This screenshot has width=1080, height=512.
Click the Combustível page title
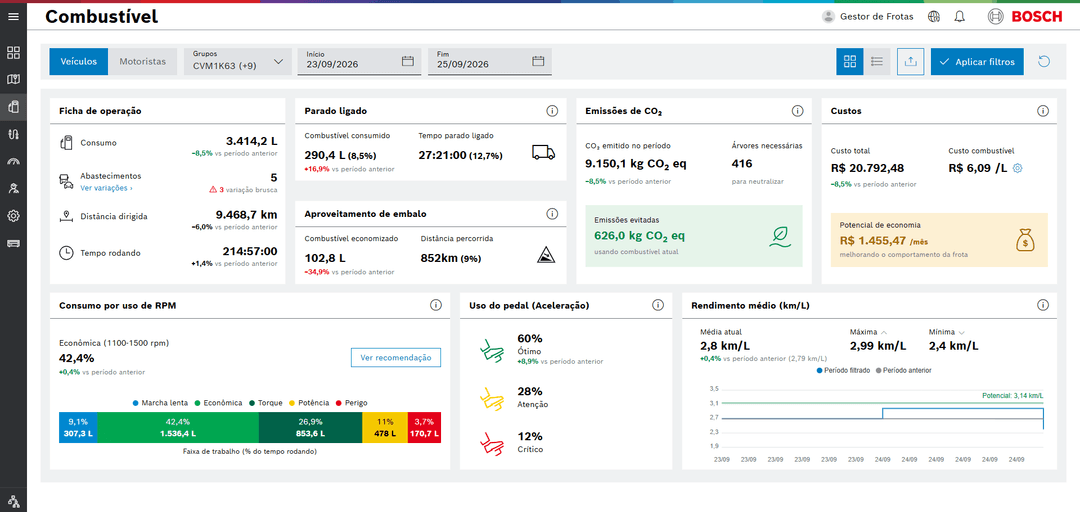(101, 17)
